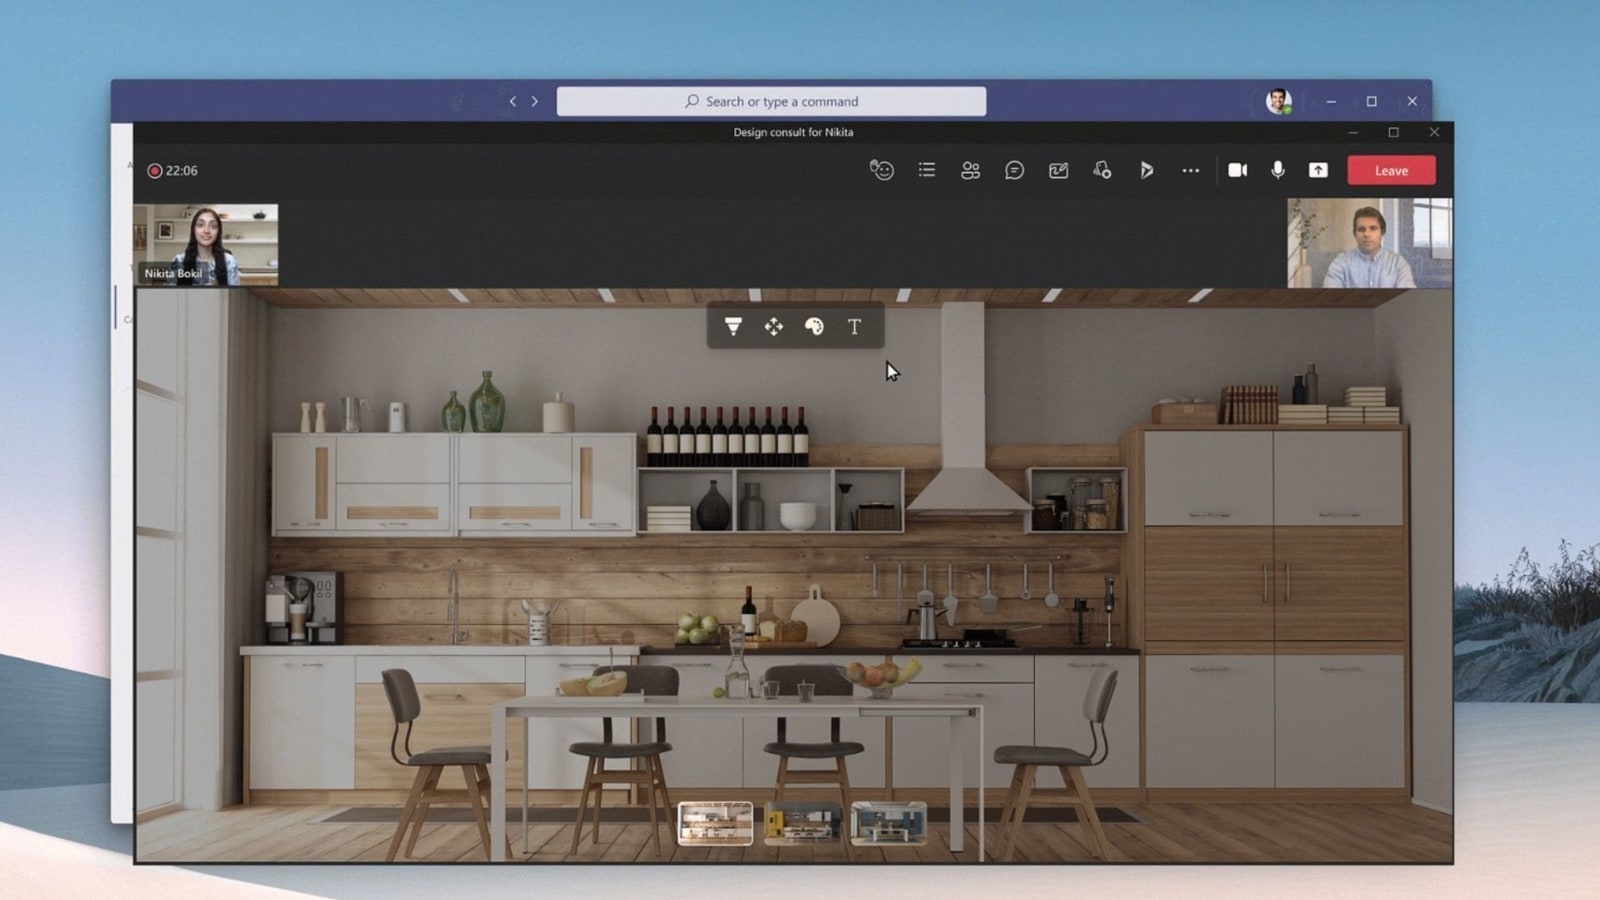Select the paint fill tool in design toolbar
Viewport: 1600px width, 900px height.
(x=733, y=327)
